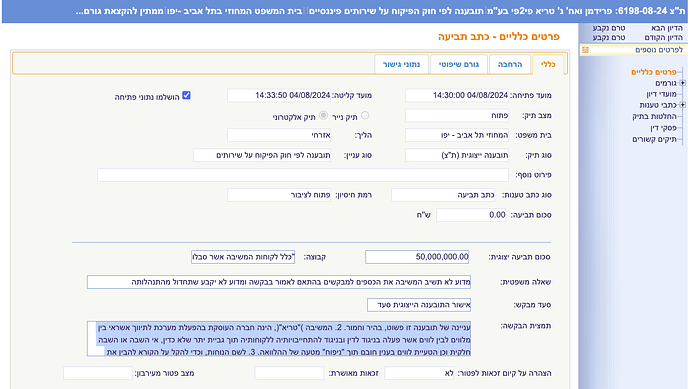Screen dimensions: 690x389
Task: Click the סכום תביעה יצוגית amount field
Action: (x=417, y=257)
